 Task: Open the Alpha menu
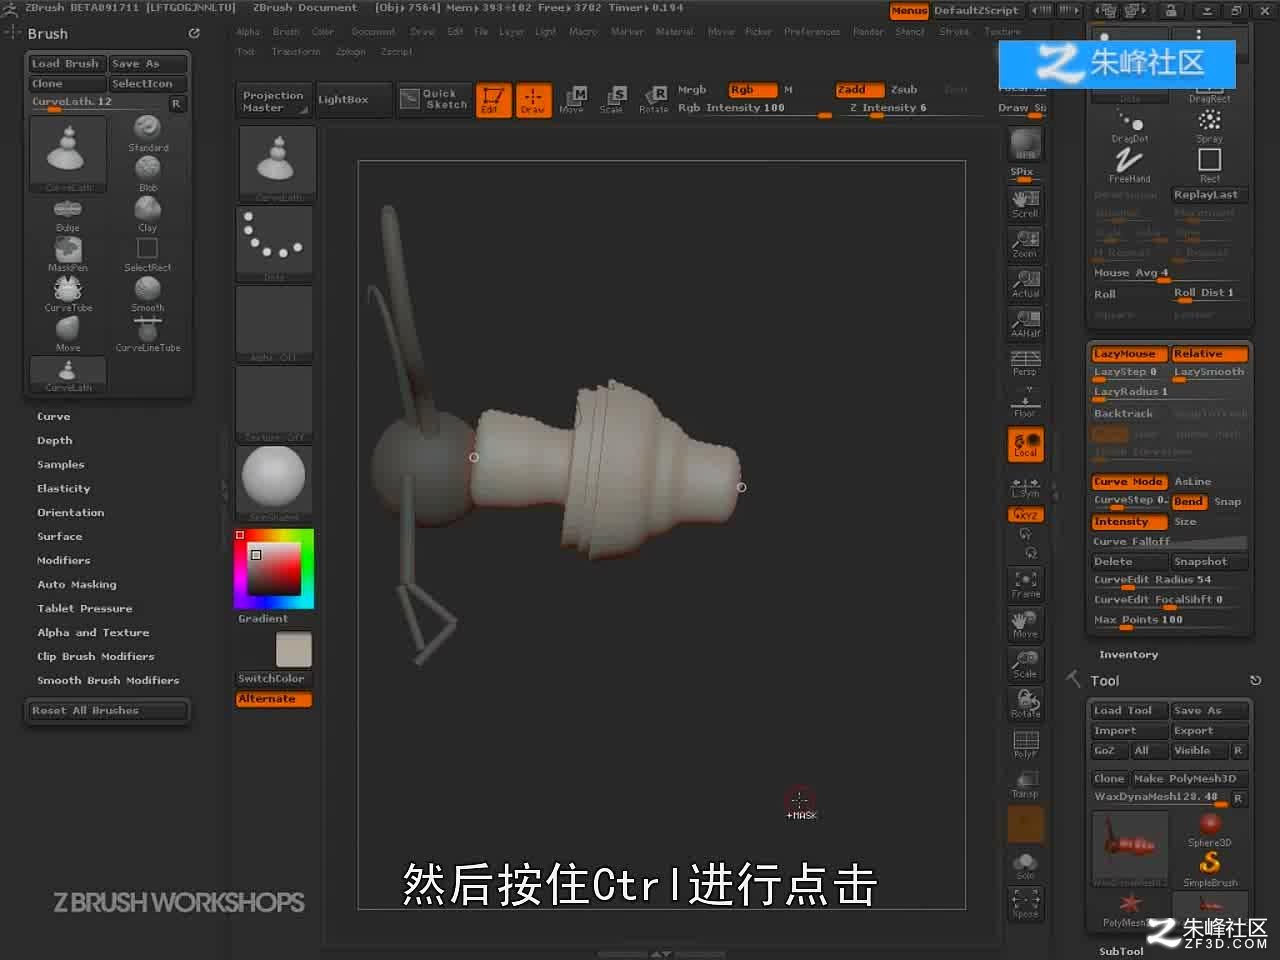[248, 32]
